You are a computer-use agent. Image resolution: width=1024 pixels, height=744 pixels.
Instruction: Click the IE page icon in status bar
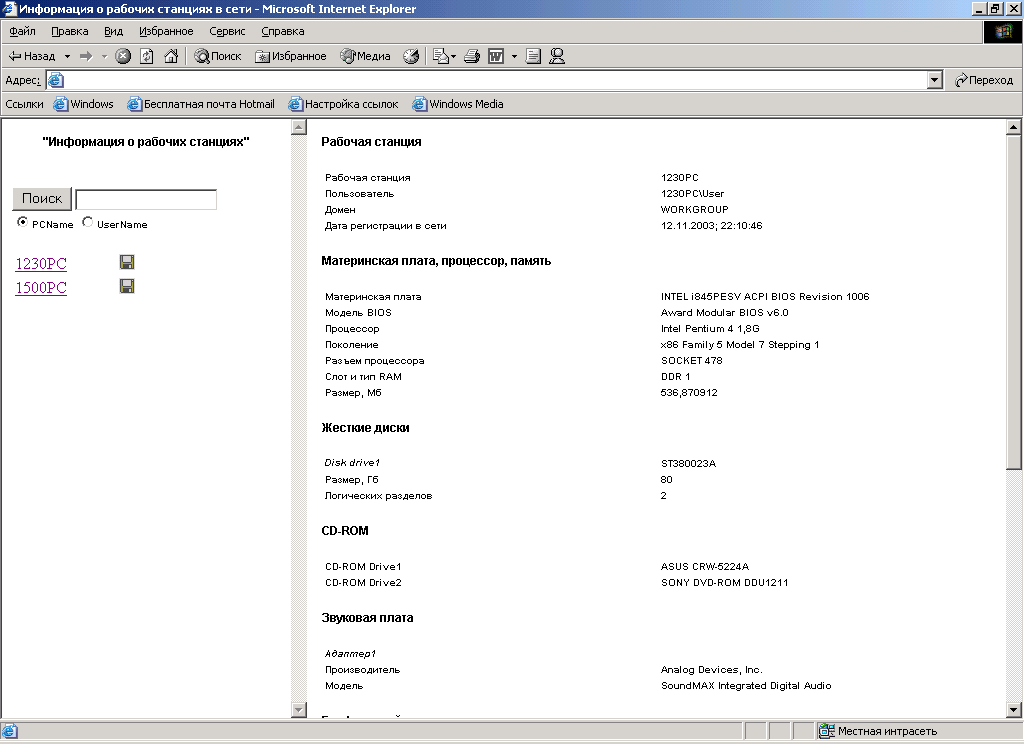(x=10, y=732)
